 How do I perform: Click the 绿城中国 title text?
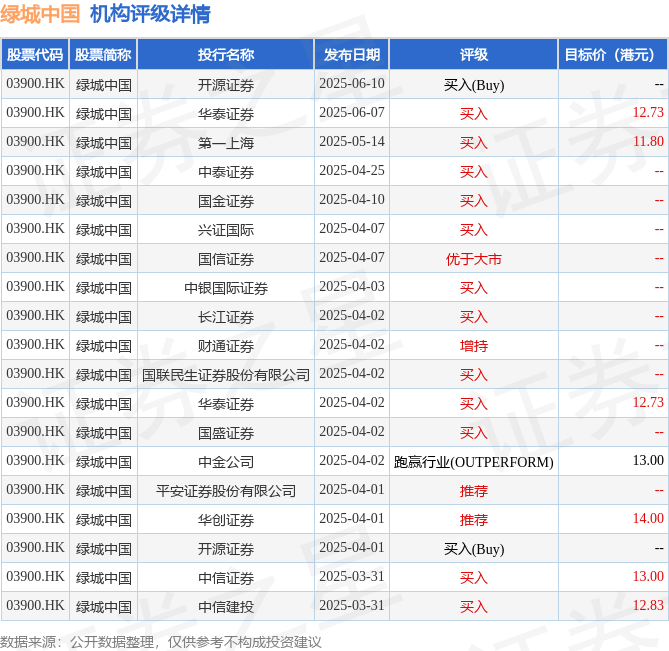[x=40, y=14]
